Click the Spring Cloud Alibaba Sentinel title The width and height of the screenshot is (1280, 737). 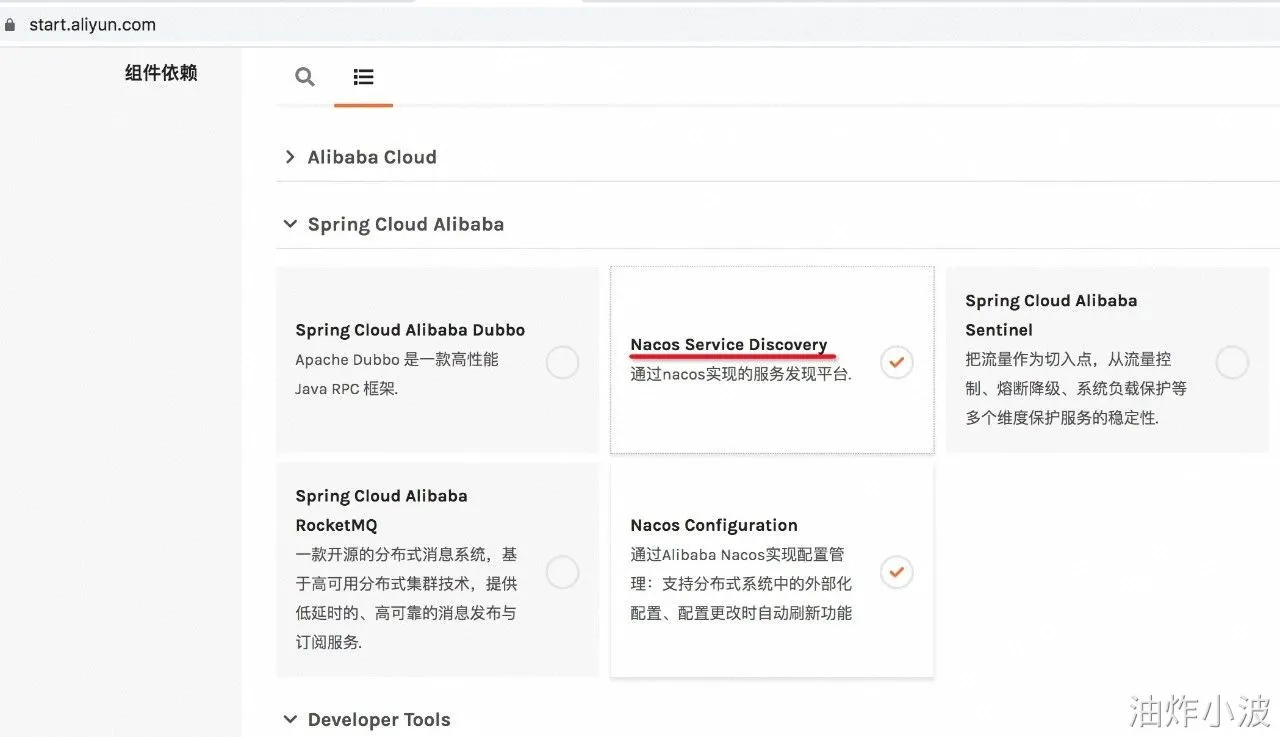click(1050, 314)
